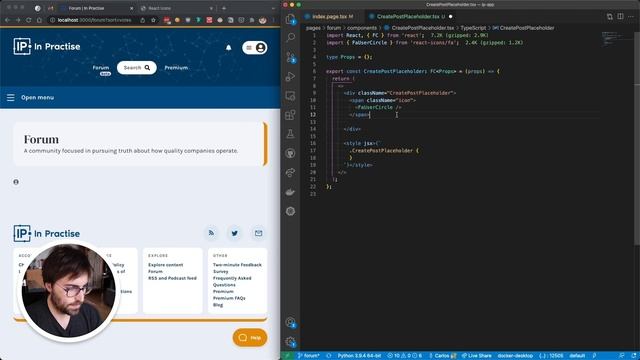Screen dimensions: 640x360
Task: Switch to index.page.tsx editor tab
Action: click(x=329, y=16)
